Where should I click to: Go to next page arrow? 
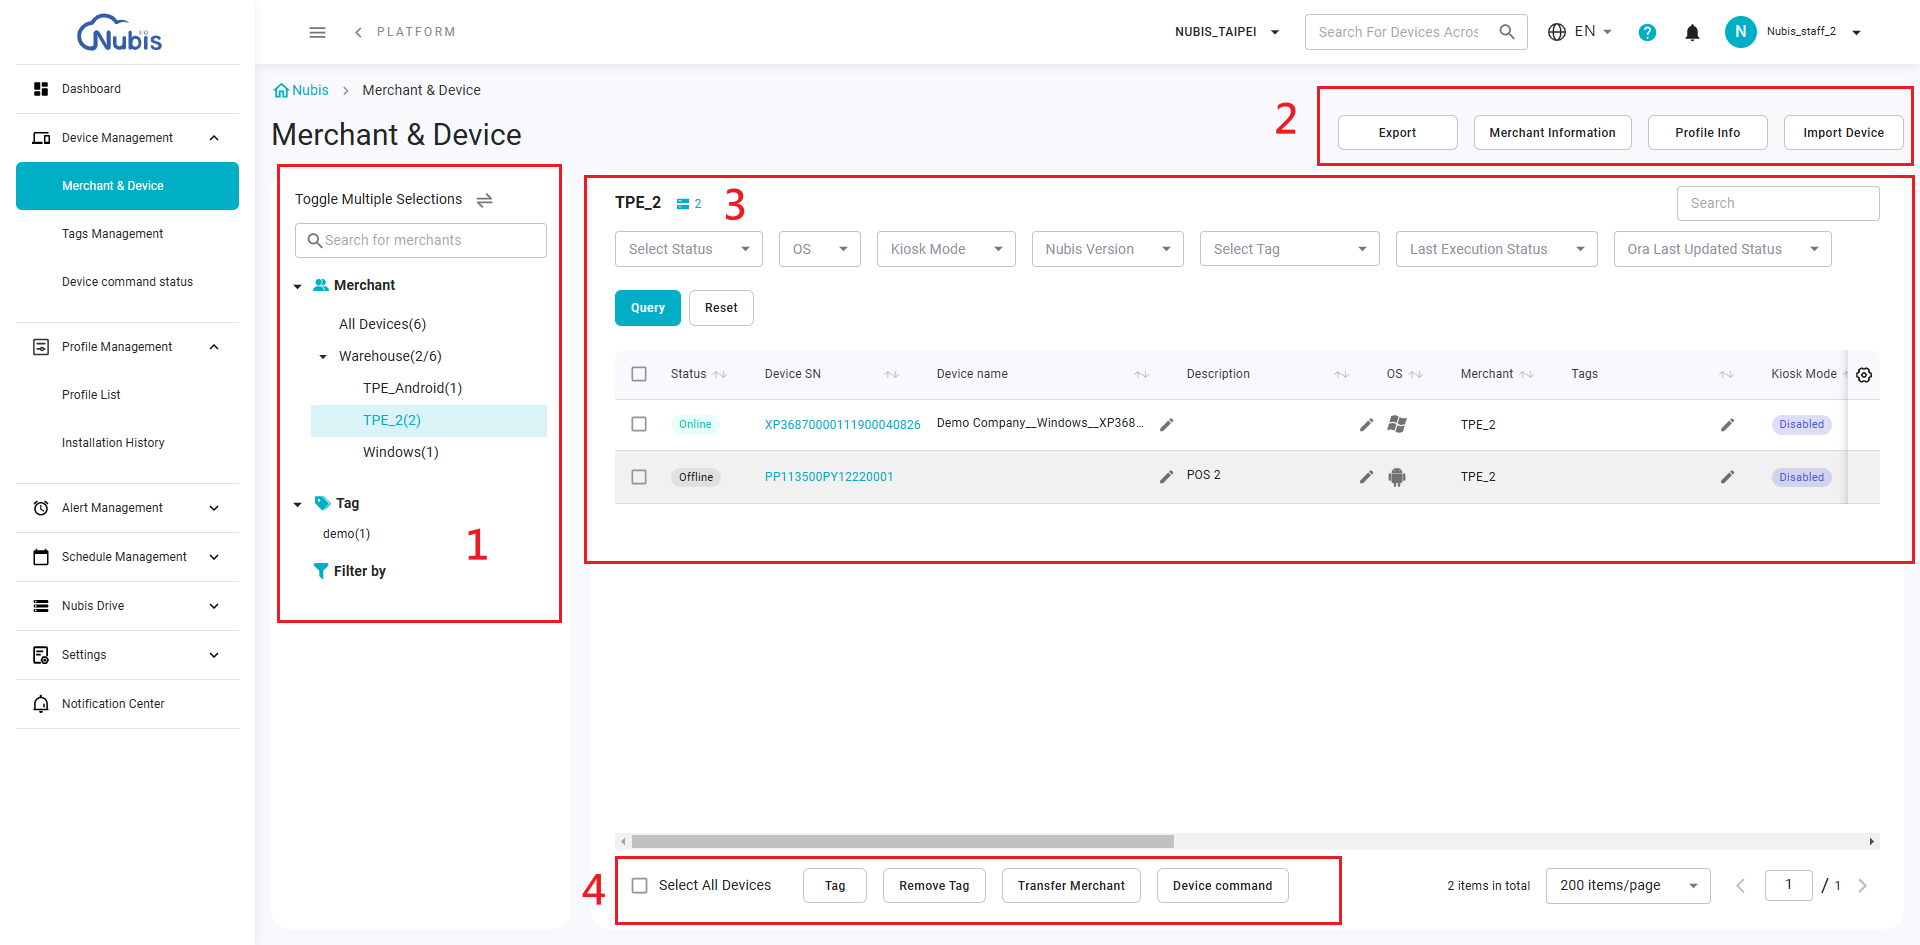click(1863, 886)
